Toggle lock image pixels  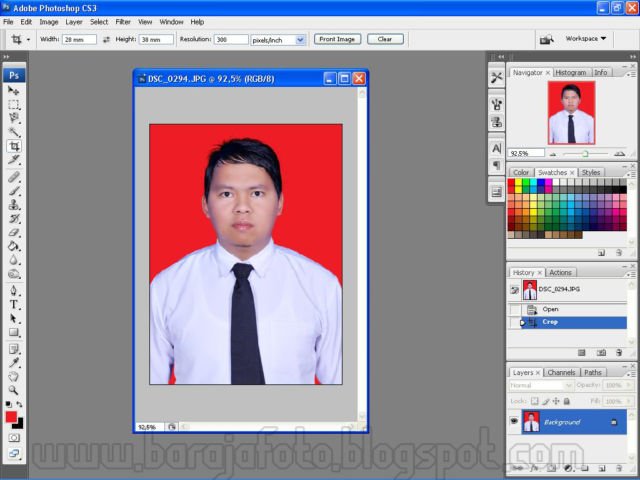(546, 401)
